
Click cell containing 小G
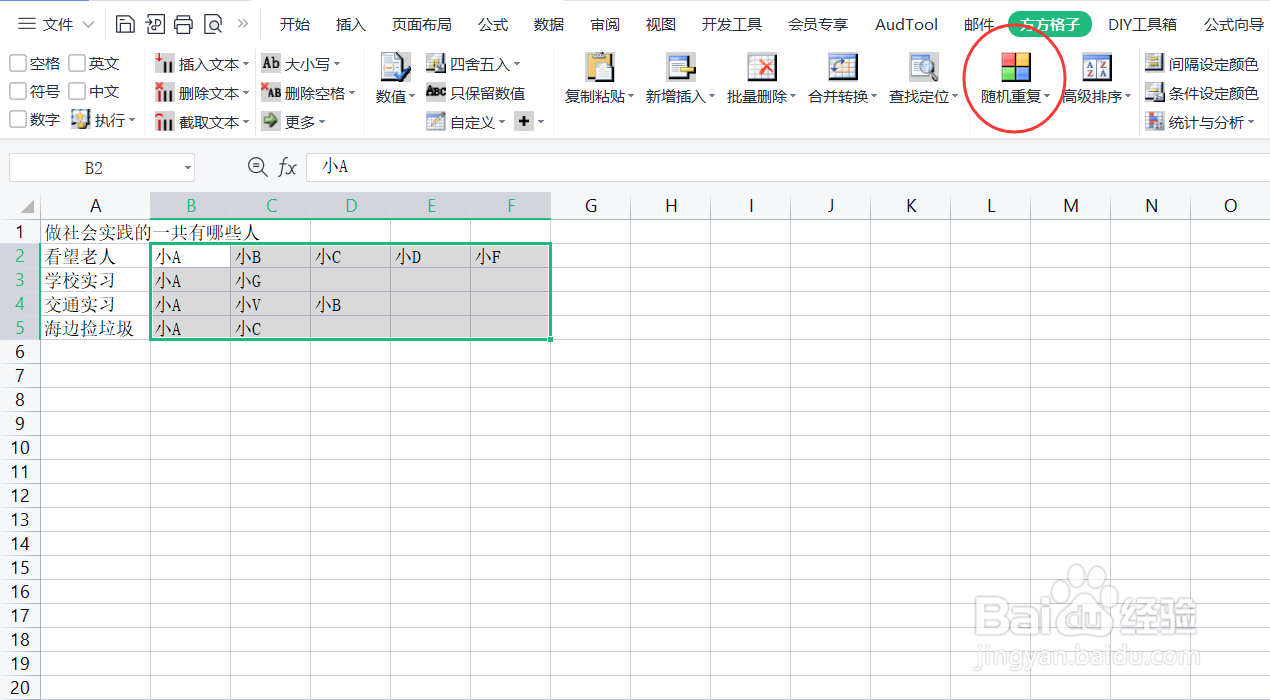(x=271, y=280)
